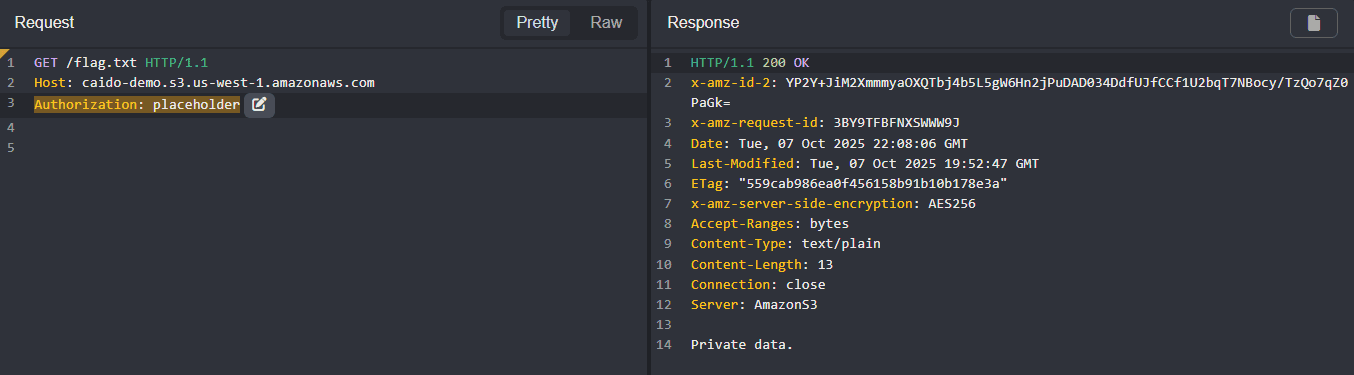This screenshot has width=1354, height=375.
Task: Click the /flag.txt path in request
Action: coord(101,62)
